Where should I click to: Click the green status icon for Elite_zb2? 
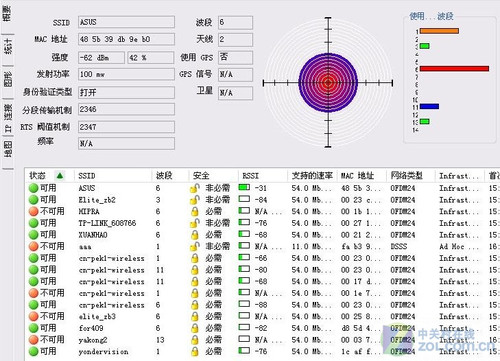point(33,200)
